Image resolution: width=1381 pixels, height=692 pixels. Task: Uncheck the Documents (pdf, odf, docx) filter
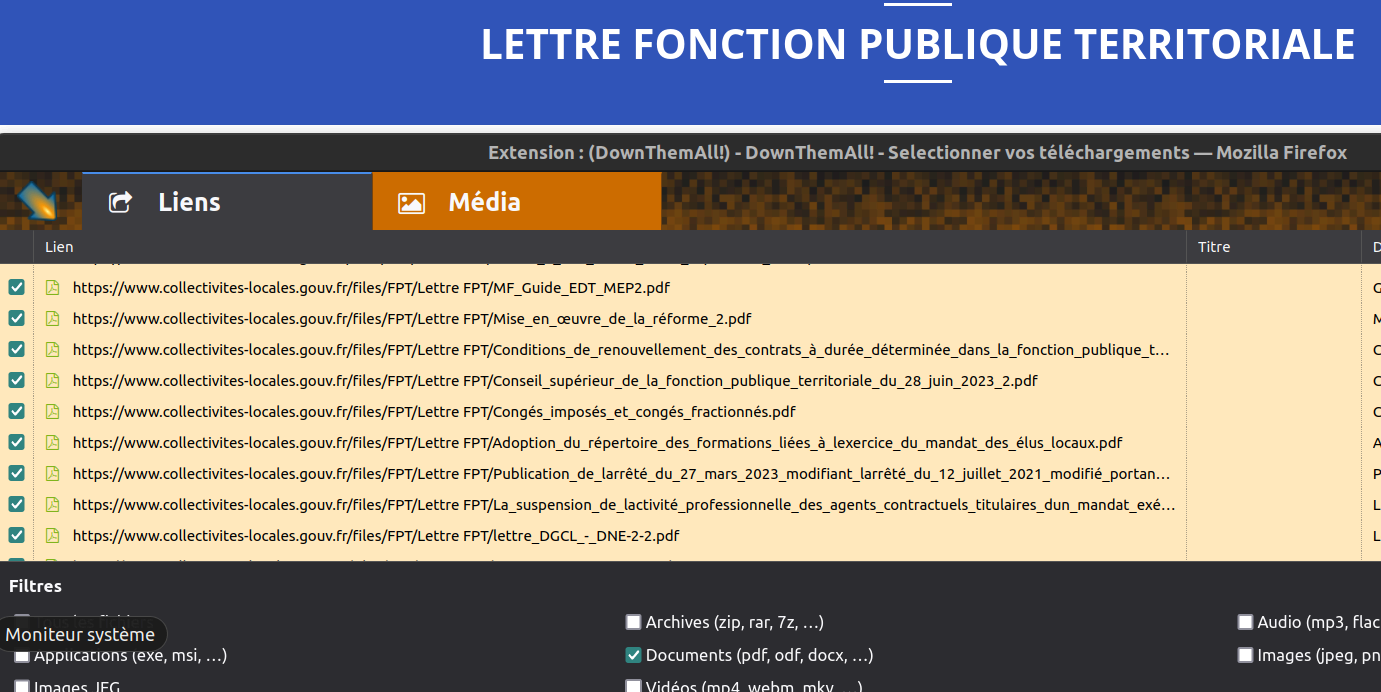pyautogui.click(x=633, y=655)
